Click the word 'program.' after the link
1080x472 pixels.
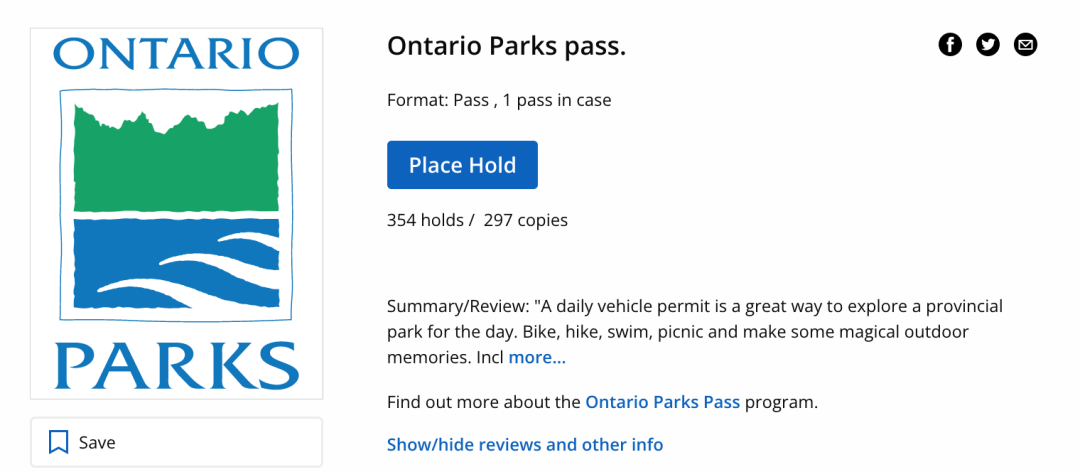782,402
